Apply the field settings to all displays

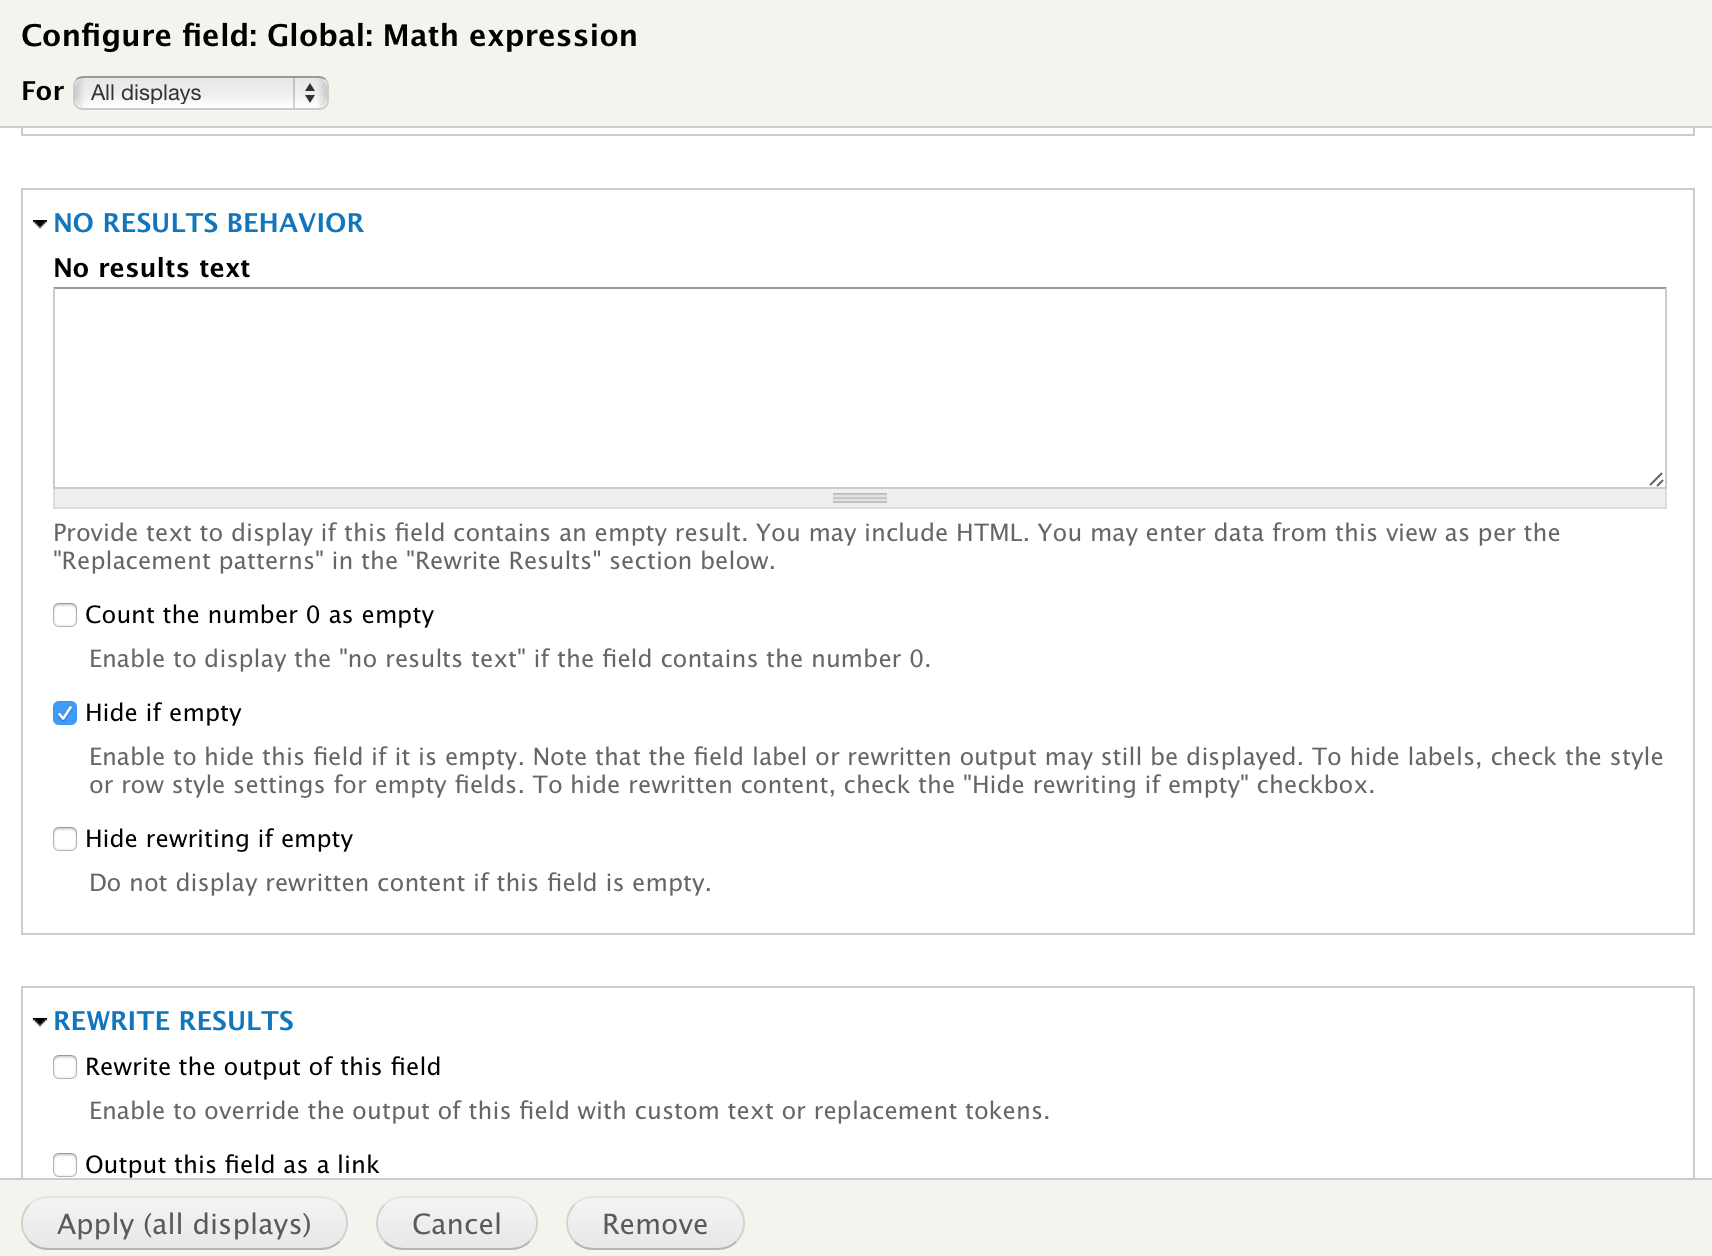(184, 1223)
